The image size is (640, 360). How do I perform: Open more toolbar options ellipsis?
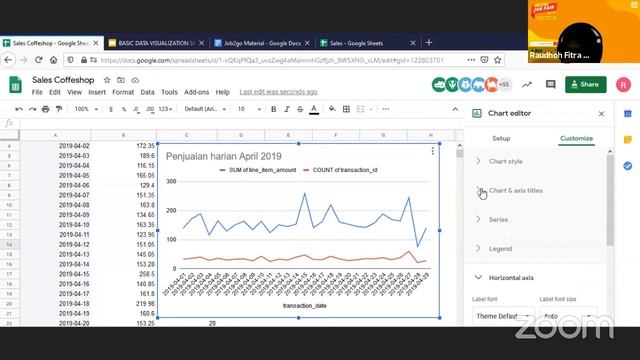(386, 109)
